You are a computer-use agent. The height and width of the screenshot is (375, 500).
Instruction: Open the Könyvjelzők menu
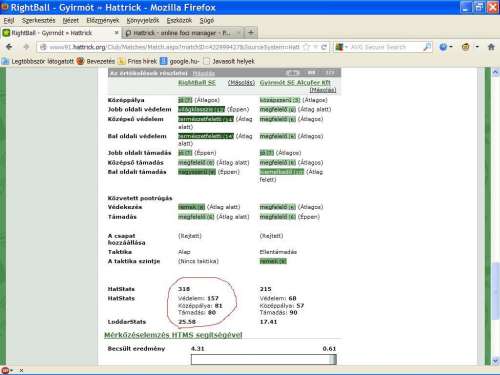(x=143, y=21)
